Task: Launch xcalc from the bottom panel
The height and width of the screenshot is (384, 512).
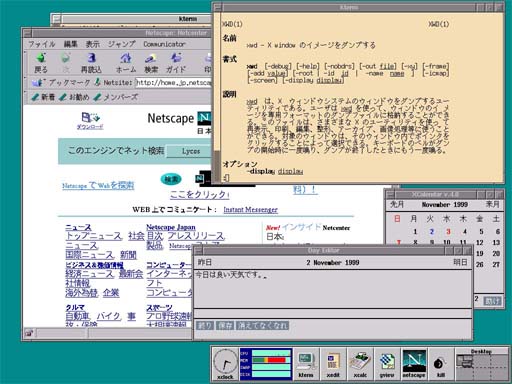Action: [x=360, y=364]
